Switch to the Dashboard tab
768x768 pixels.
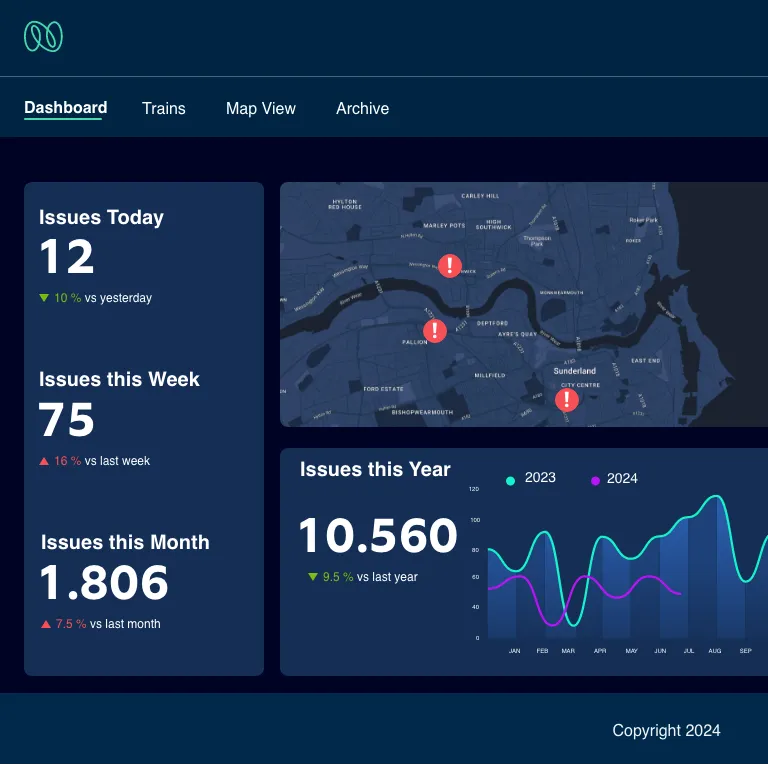click(65, 108)
